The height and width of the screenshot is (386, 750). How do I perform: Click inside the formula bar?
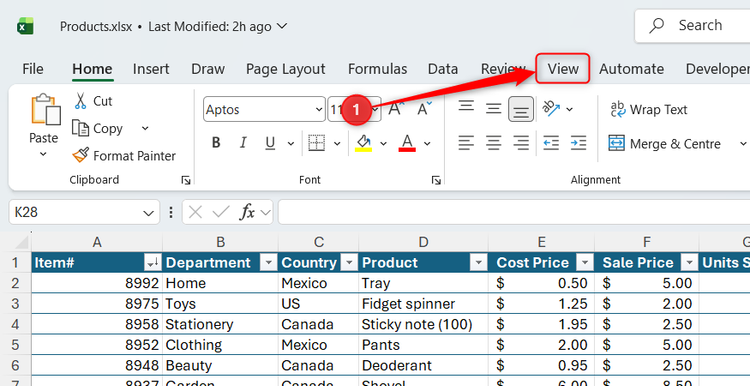point(514,212)
